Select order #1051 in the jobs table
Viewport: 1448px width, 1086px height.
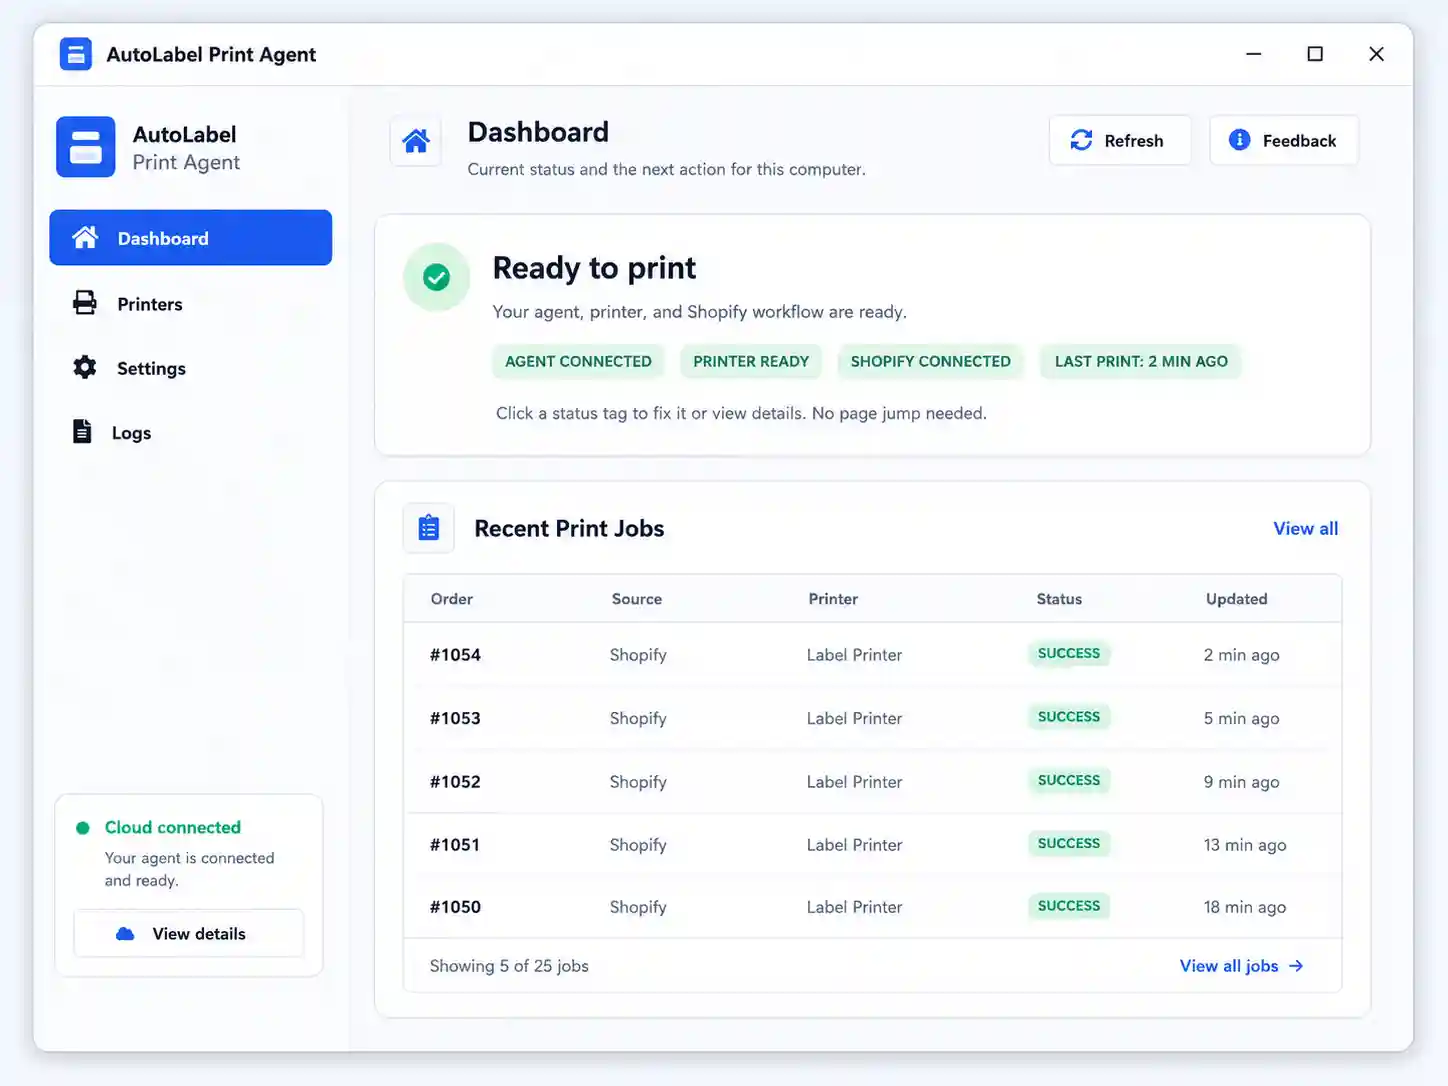coord(455,845)
